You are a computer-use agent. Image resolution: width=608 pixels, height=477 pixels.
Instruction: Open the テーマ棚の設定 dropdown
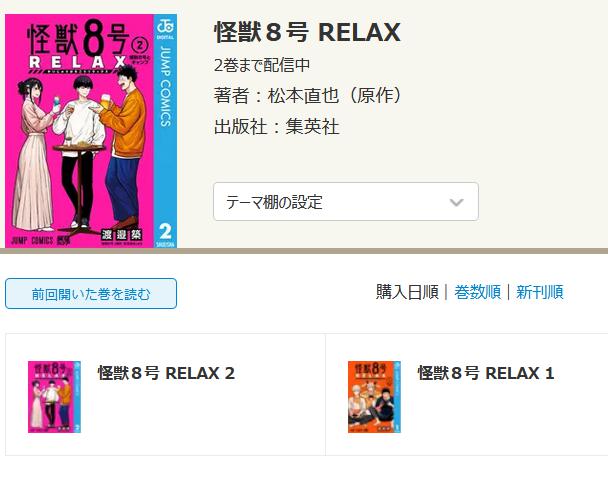(x=346, y=202)
